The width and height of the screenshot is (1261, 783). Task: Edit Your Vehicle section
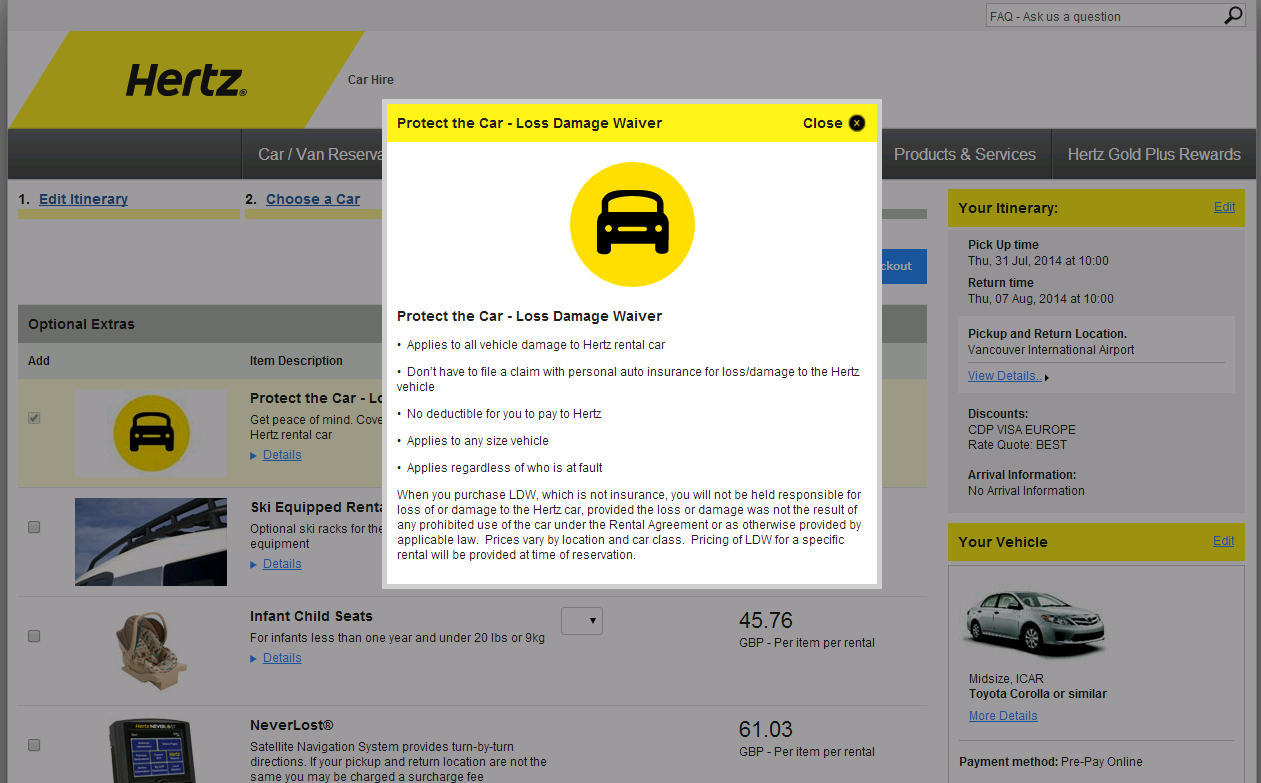pyautogui.click(x=1224, y=541)
